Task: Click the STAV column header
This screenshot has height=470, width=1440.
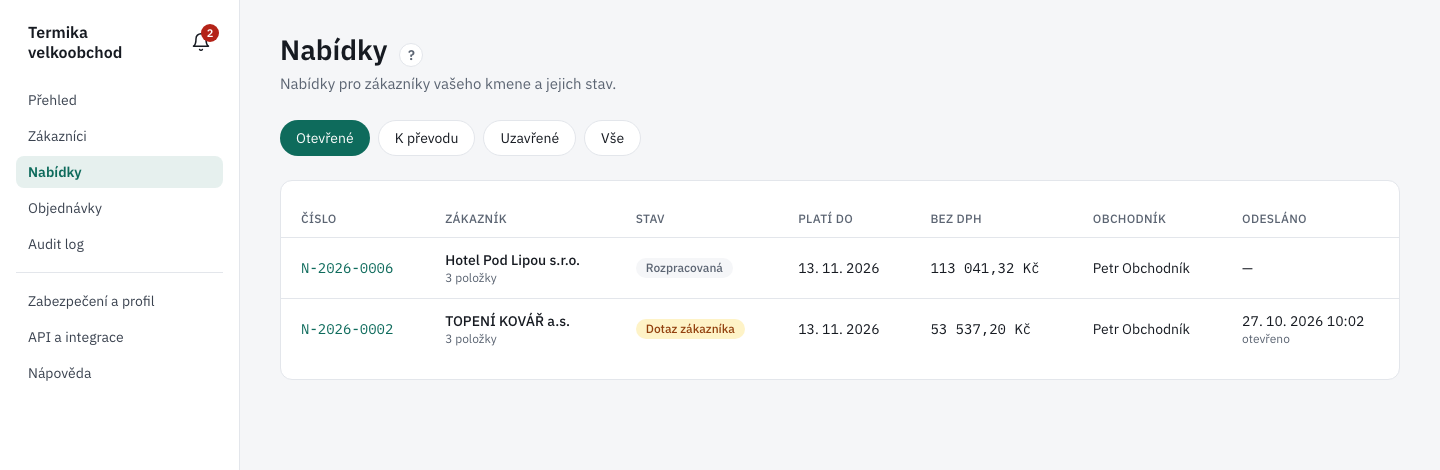Action: (650, 219)
